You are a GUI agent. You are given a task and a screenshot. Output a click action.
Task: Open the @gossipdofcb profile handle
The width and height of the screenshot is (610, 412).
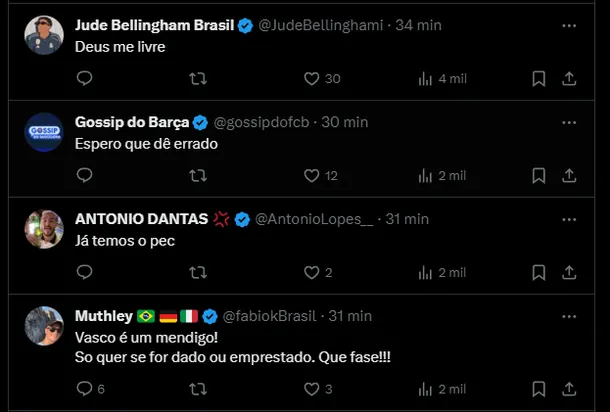[262, 123]
